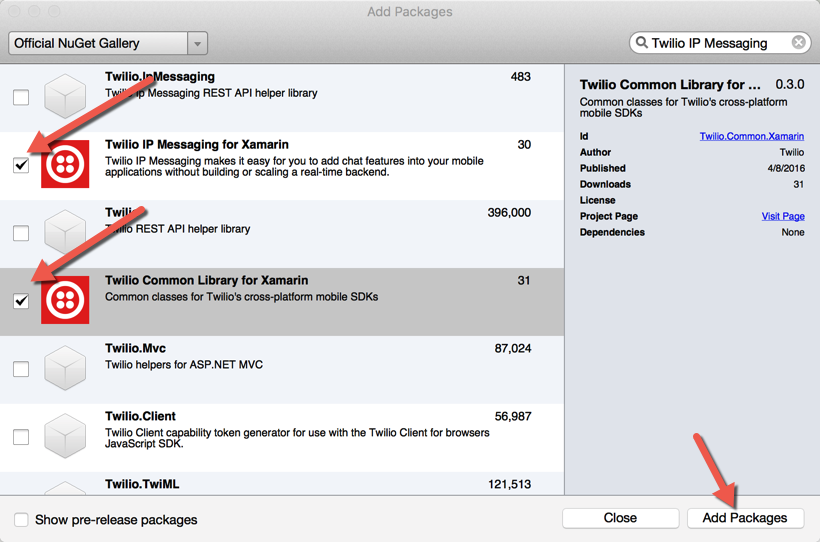
Task: Select the Twilio.Client package title
Action: [x=140, y=416]
